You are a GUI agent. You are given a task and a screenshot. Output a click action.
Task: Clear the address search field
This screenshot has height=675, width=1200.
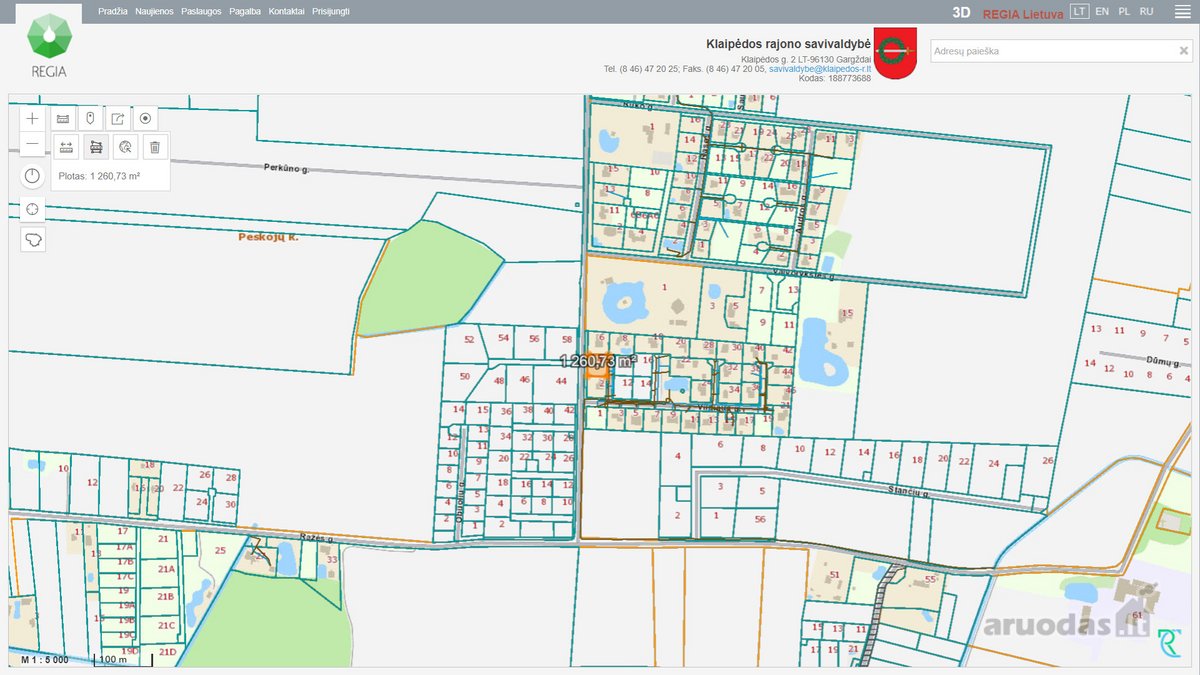click(x=1183, y=51)
